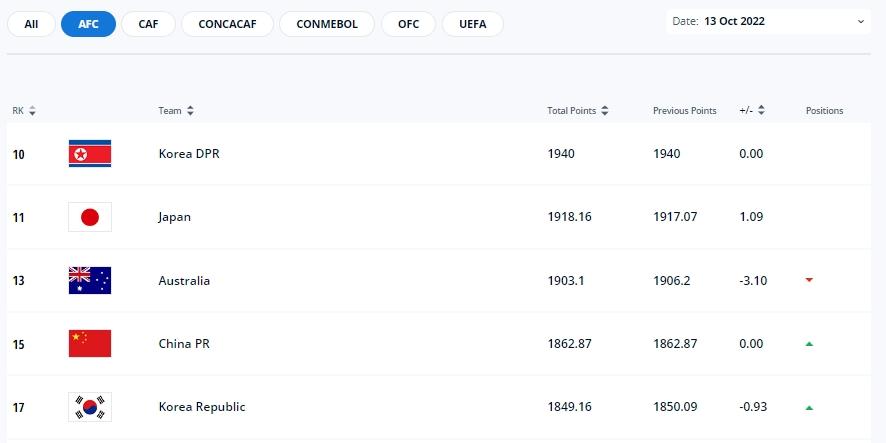886x443 pixels.
Task: Switch to the OFC filter
Action: [408, 24]
